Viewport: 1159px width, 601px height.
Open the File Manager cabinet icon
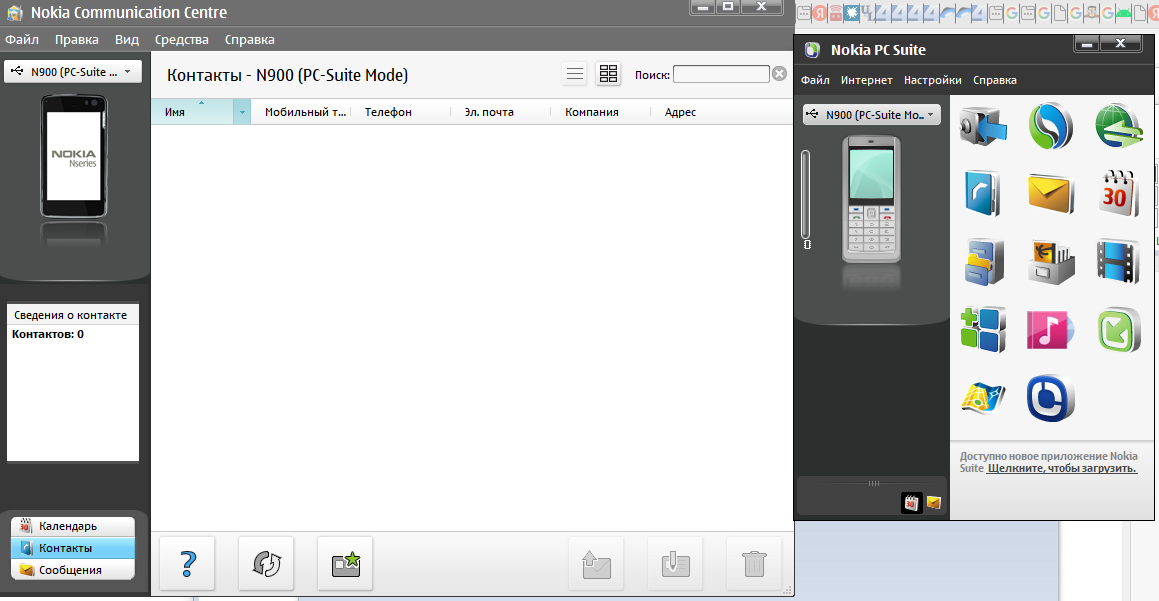pyautogui.click(x=984, y=262)
